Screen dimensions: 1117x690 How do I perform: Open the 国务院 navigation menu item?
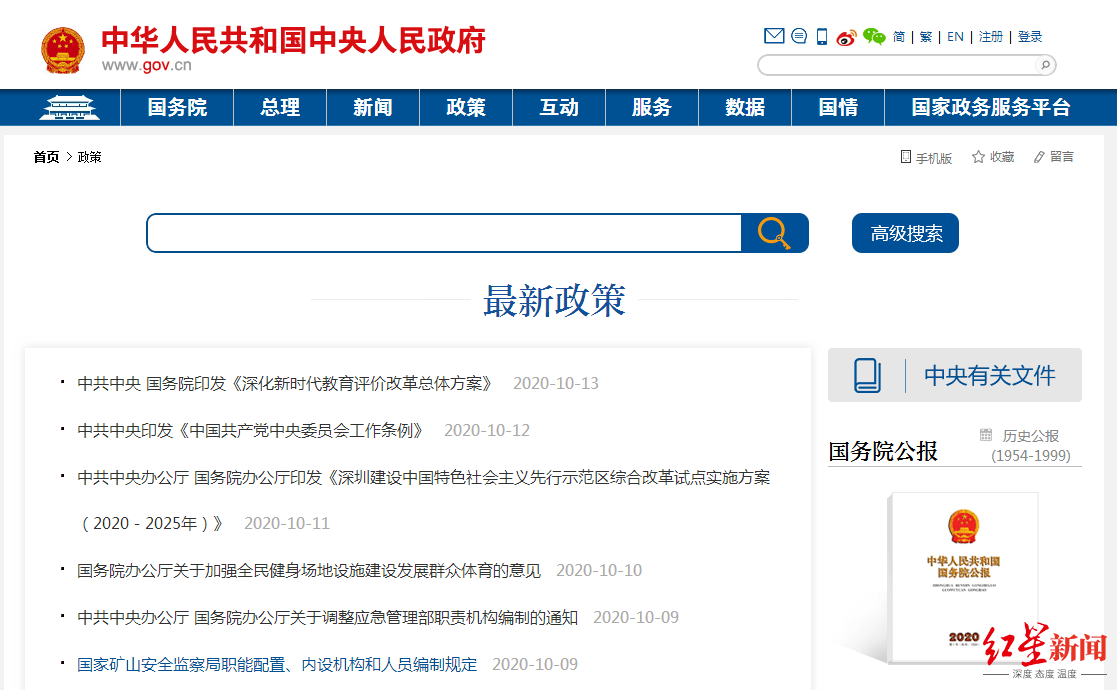coord(177,107)
